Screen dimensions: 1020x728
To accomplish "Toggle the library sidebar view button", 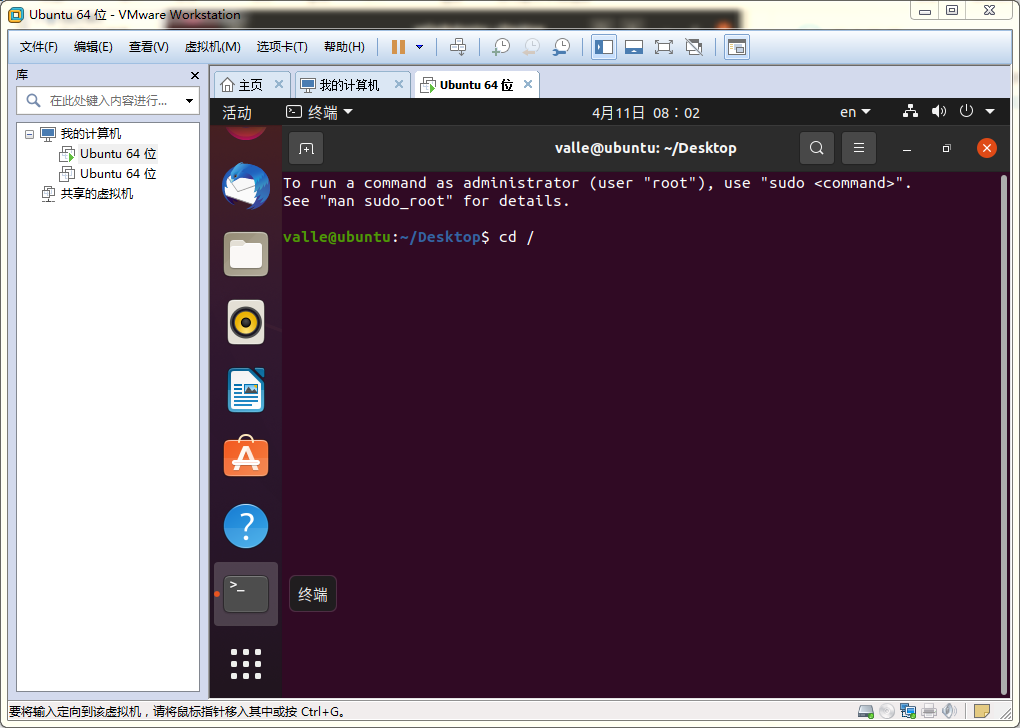I will (x=604, y=47).
